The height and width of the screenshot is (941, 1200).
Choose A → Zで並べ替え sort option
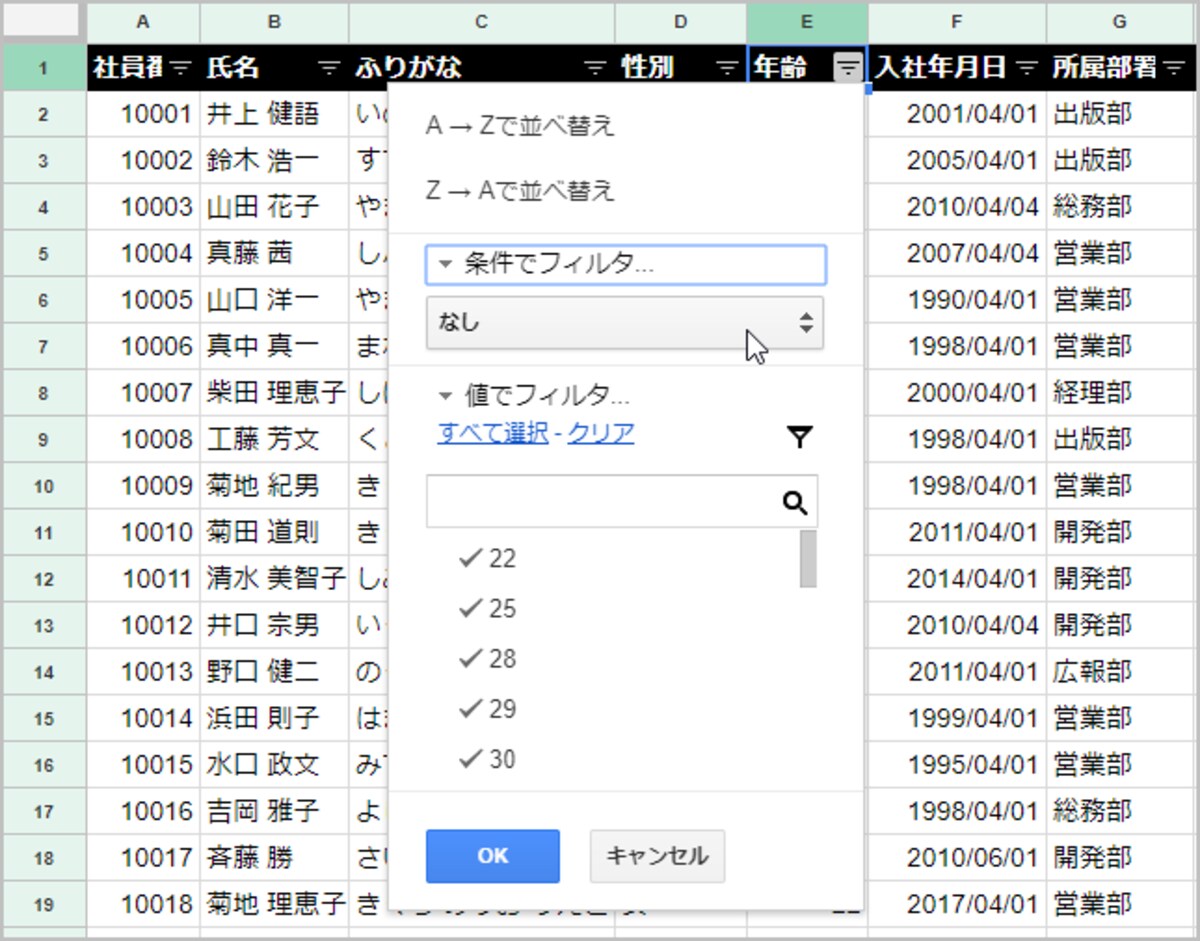pyautogui.click(x=520, y=126)
